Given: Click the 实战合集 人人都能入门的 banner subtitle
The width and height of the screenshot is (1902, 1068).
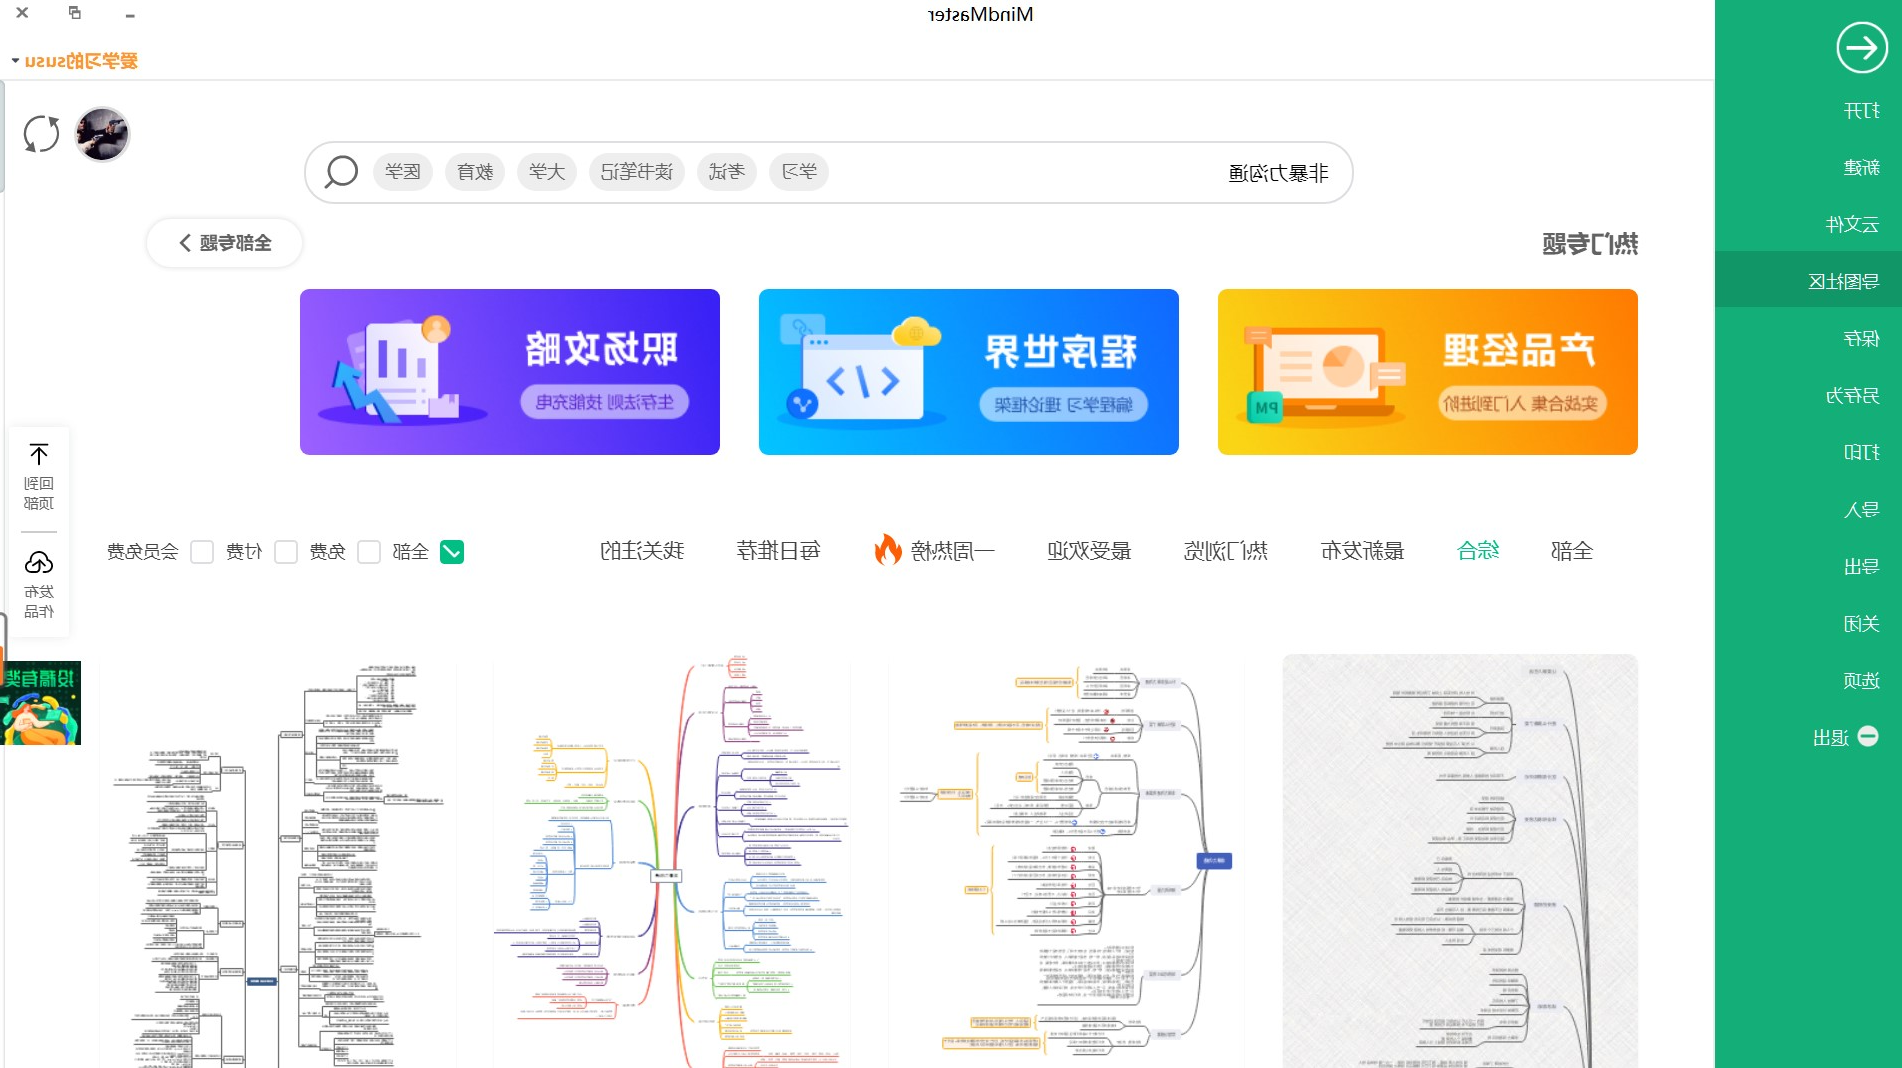Looking at the screenshot, I should point(1522,404).
